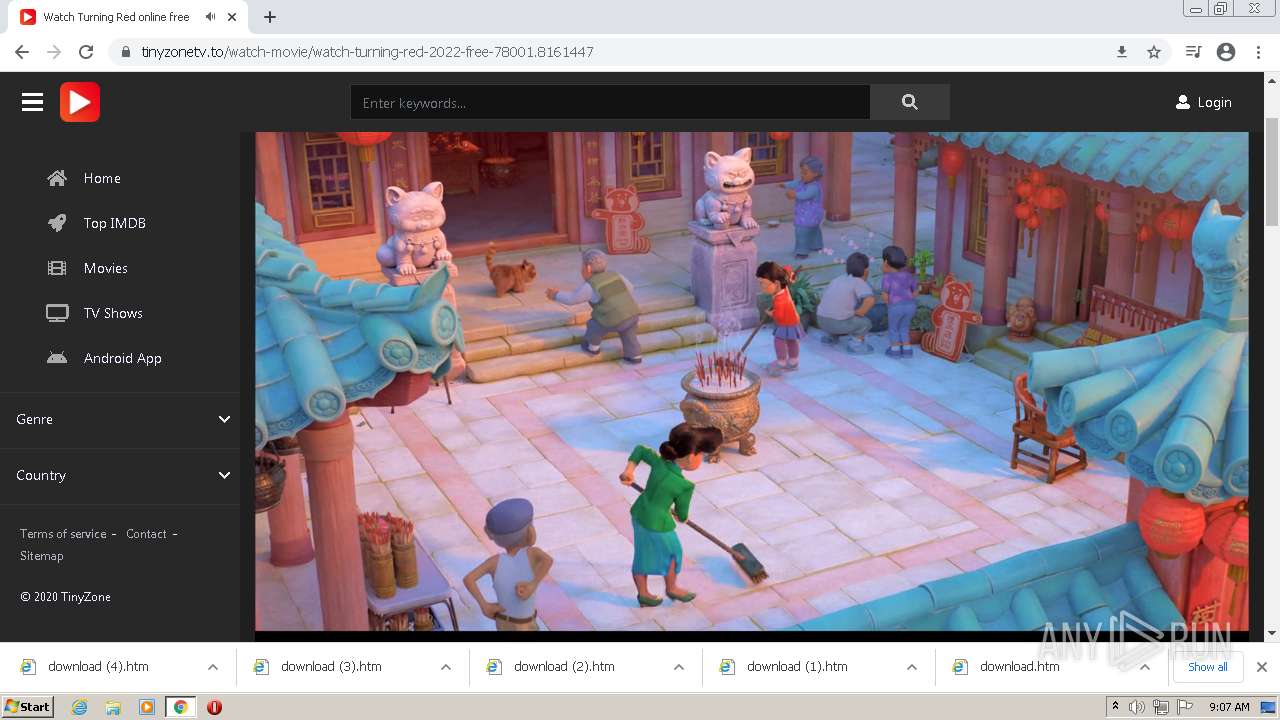The image size is (1280, 720).
Task: Open options for download (2).htm
Action: click(x=679, y=667)
